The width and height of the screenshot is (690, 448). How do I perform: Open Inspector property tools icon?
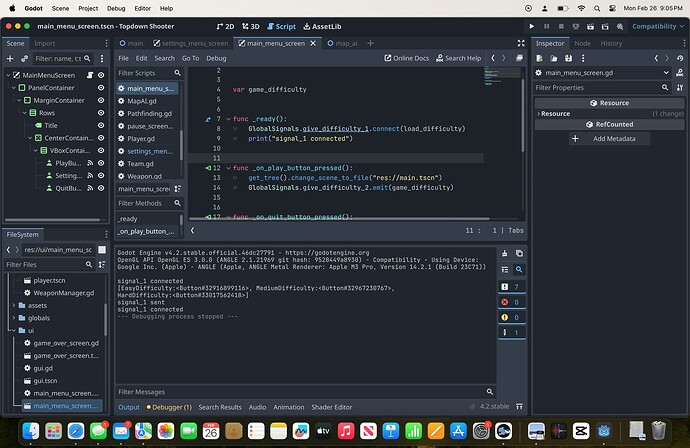680,88
